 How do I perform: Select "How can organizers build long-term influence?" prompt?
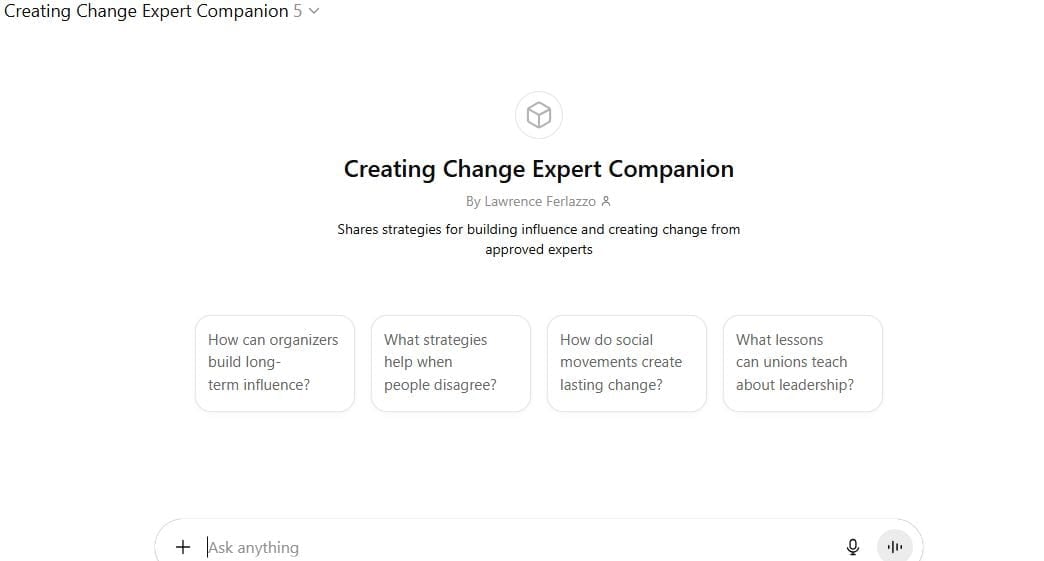pos(274,362)
